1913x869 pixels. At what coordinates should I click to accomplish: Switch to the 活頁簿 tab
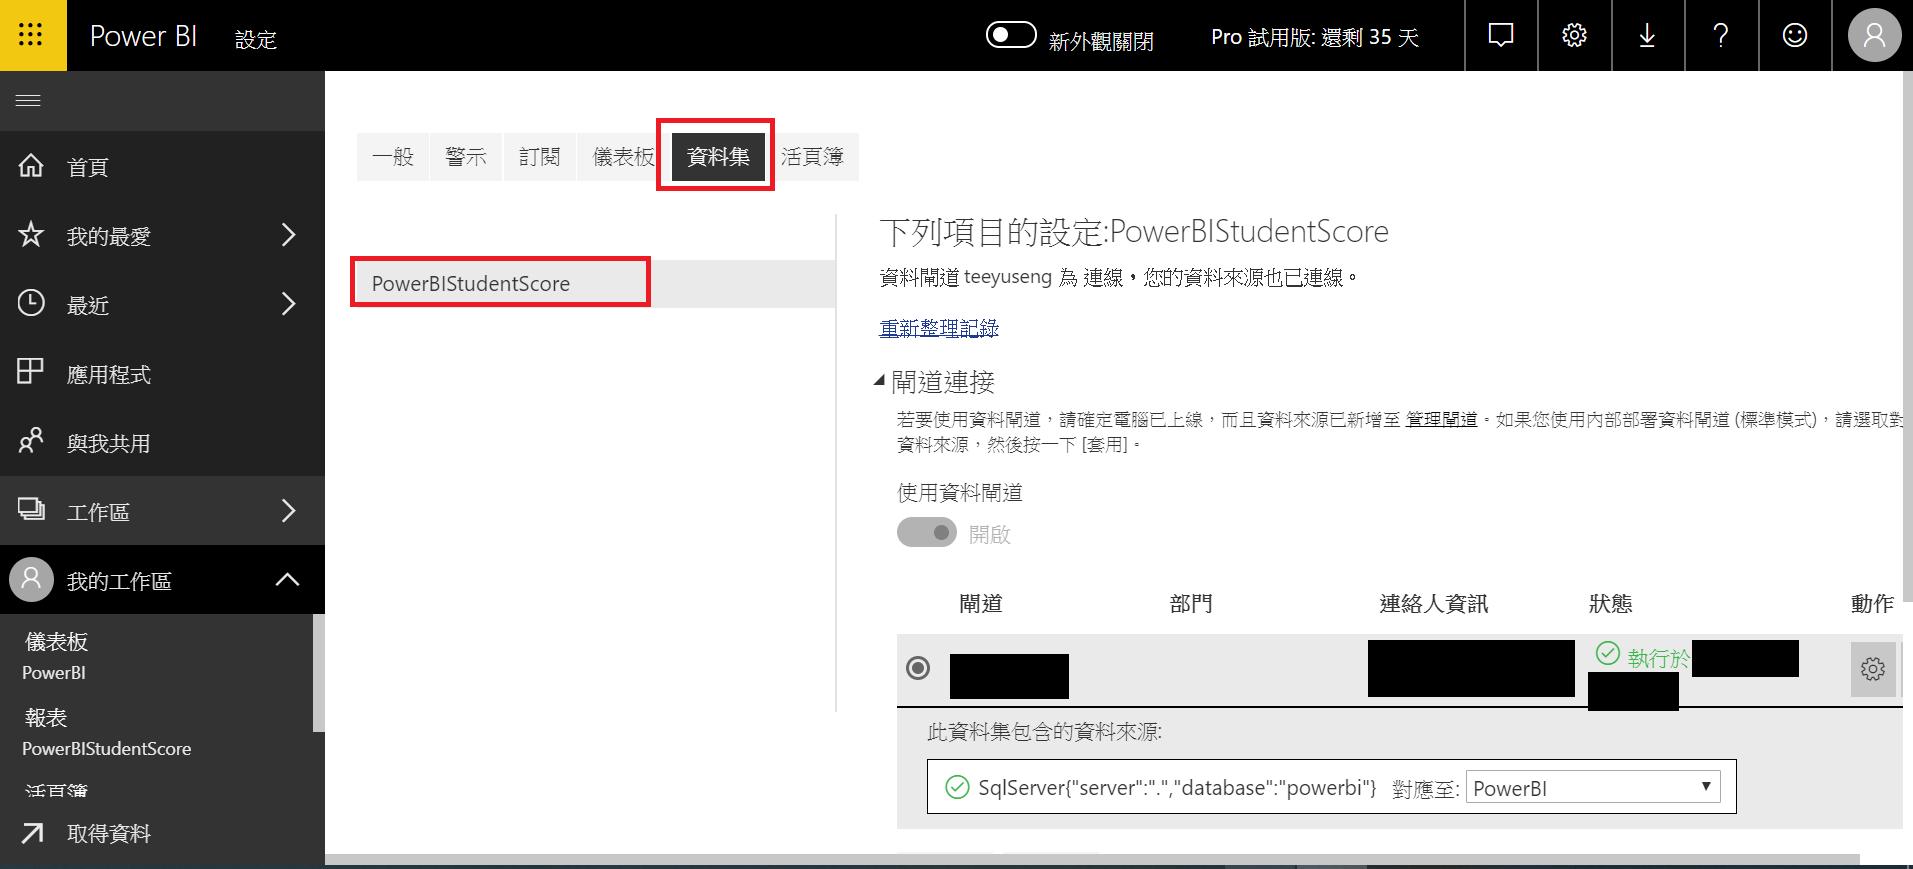click(x=812, y=157)
